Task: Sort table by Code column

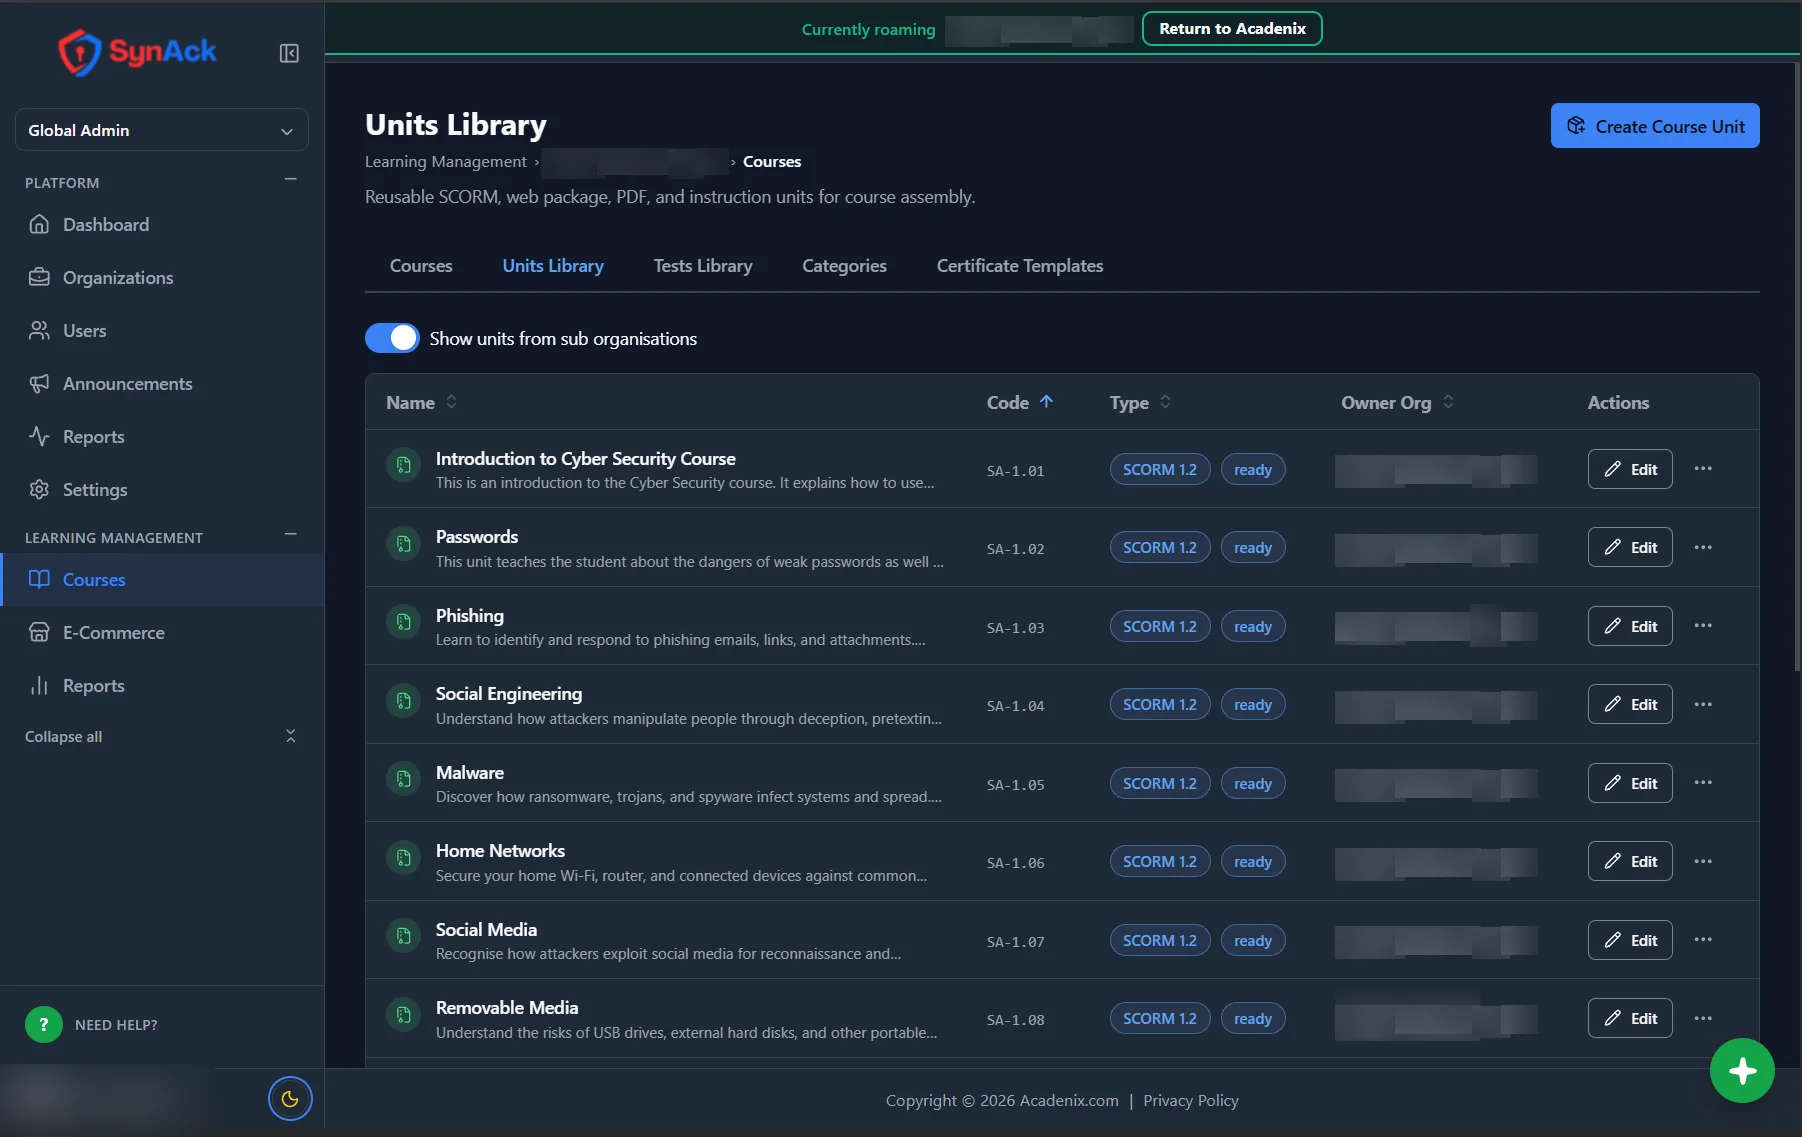Action: (x=1020, y=402)
